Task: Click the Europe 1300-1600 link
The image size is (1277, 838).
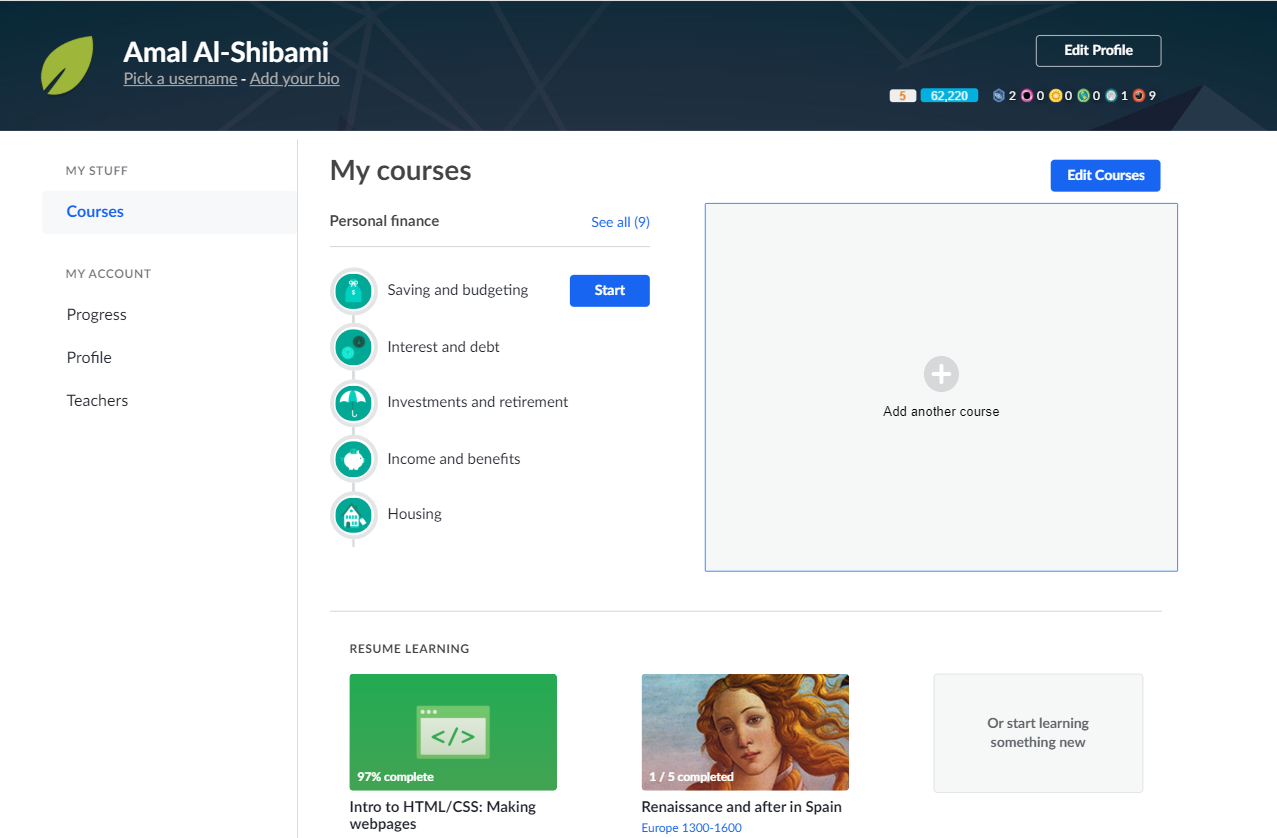Action: (692, 828)
